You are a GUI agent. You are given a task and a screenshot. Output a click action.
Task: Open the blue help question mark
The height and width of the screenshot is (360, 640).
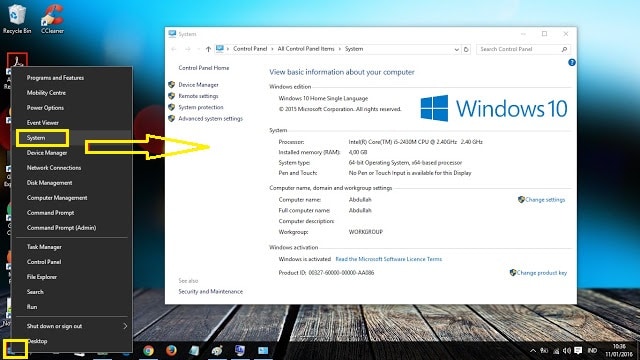[572, 62]
